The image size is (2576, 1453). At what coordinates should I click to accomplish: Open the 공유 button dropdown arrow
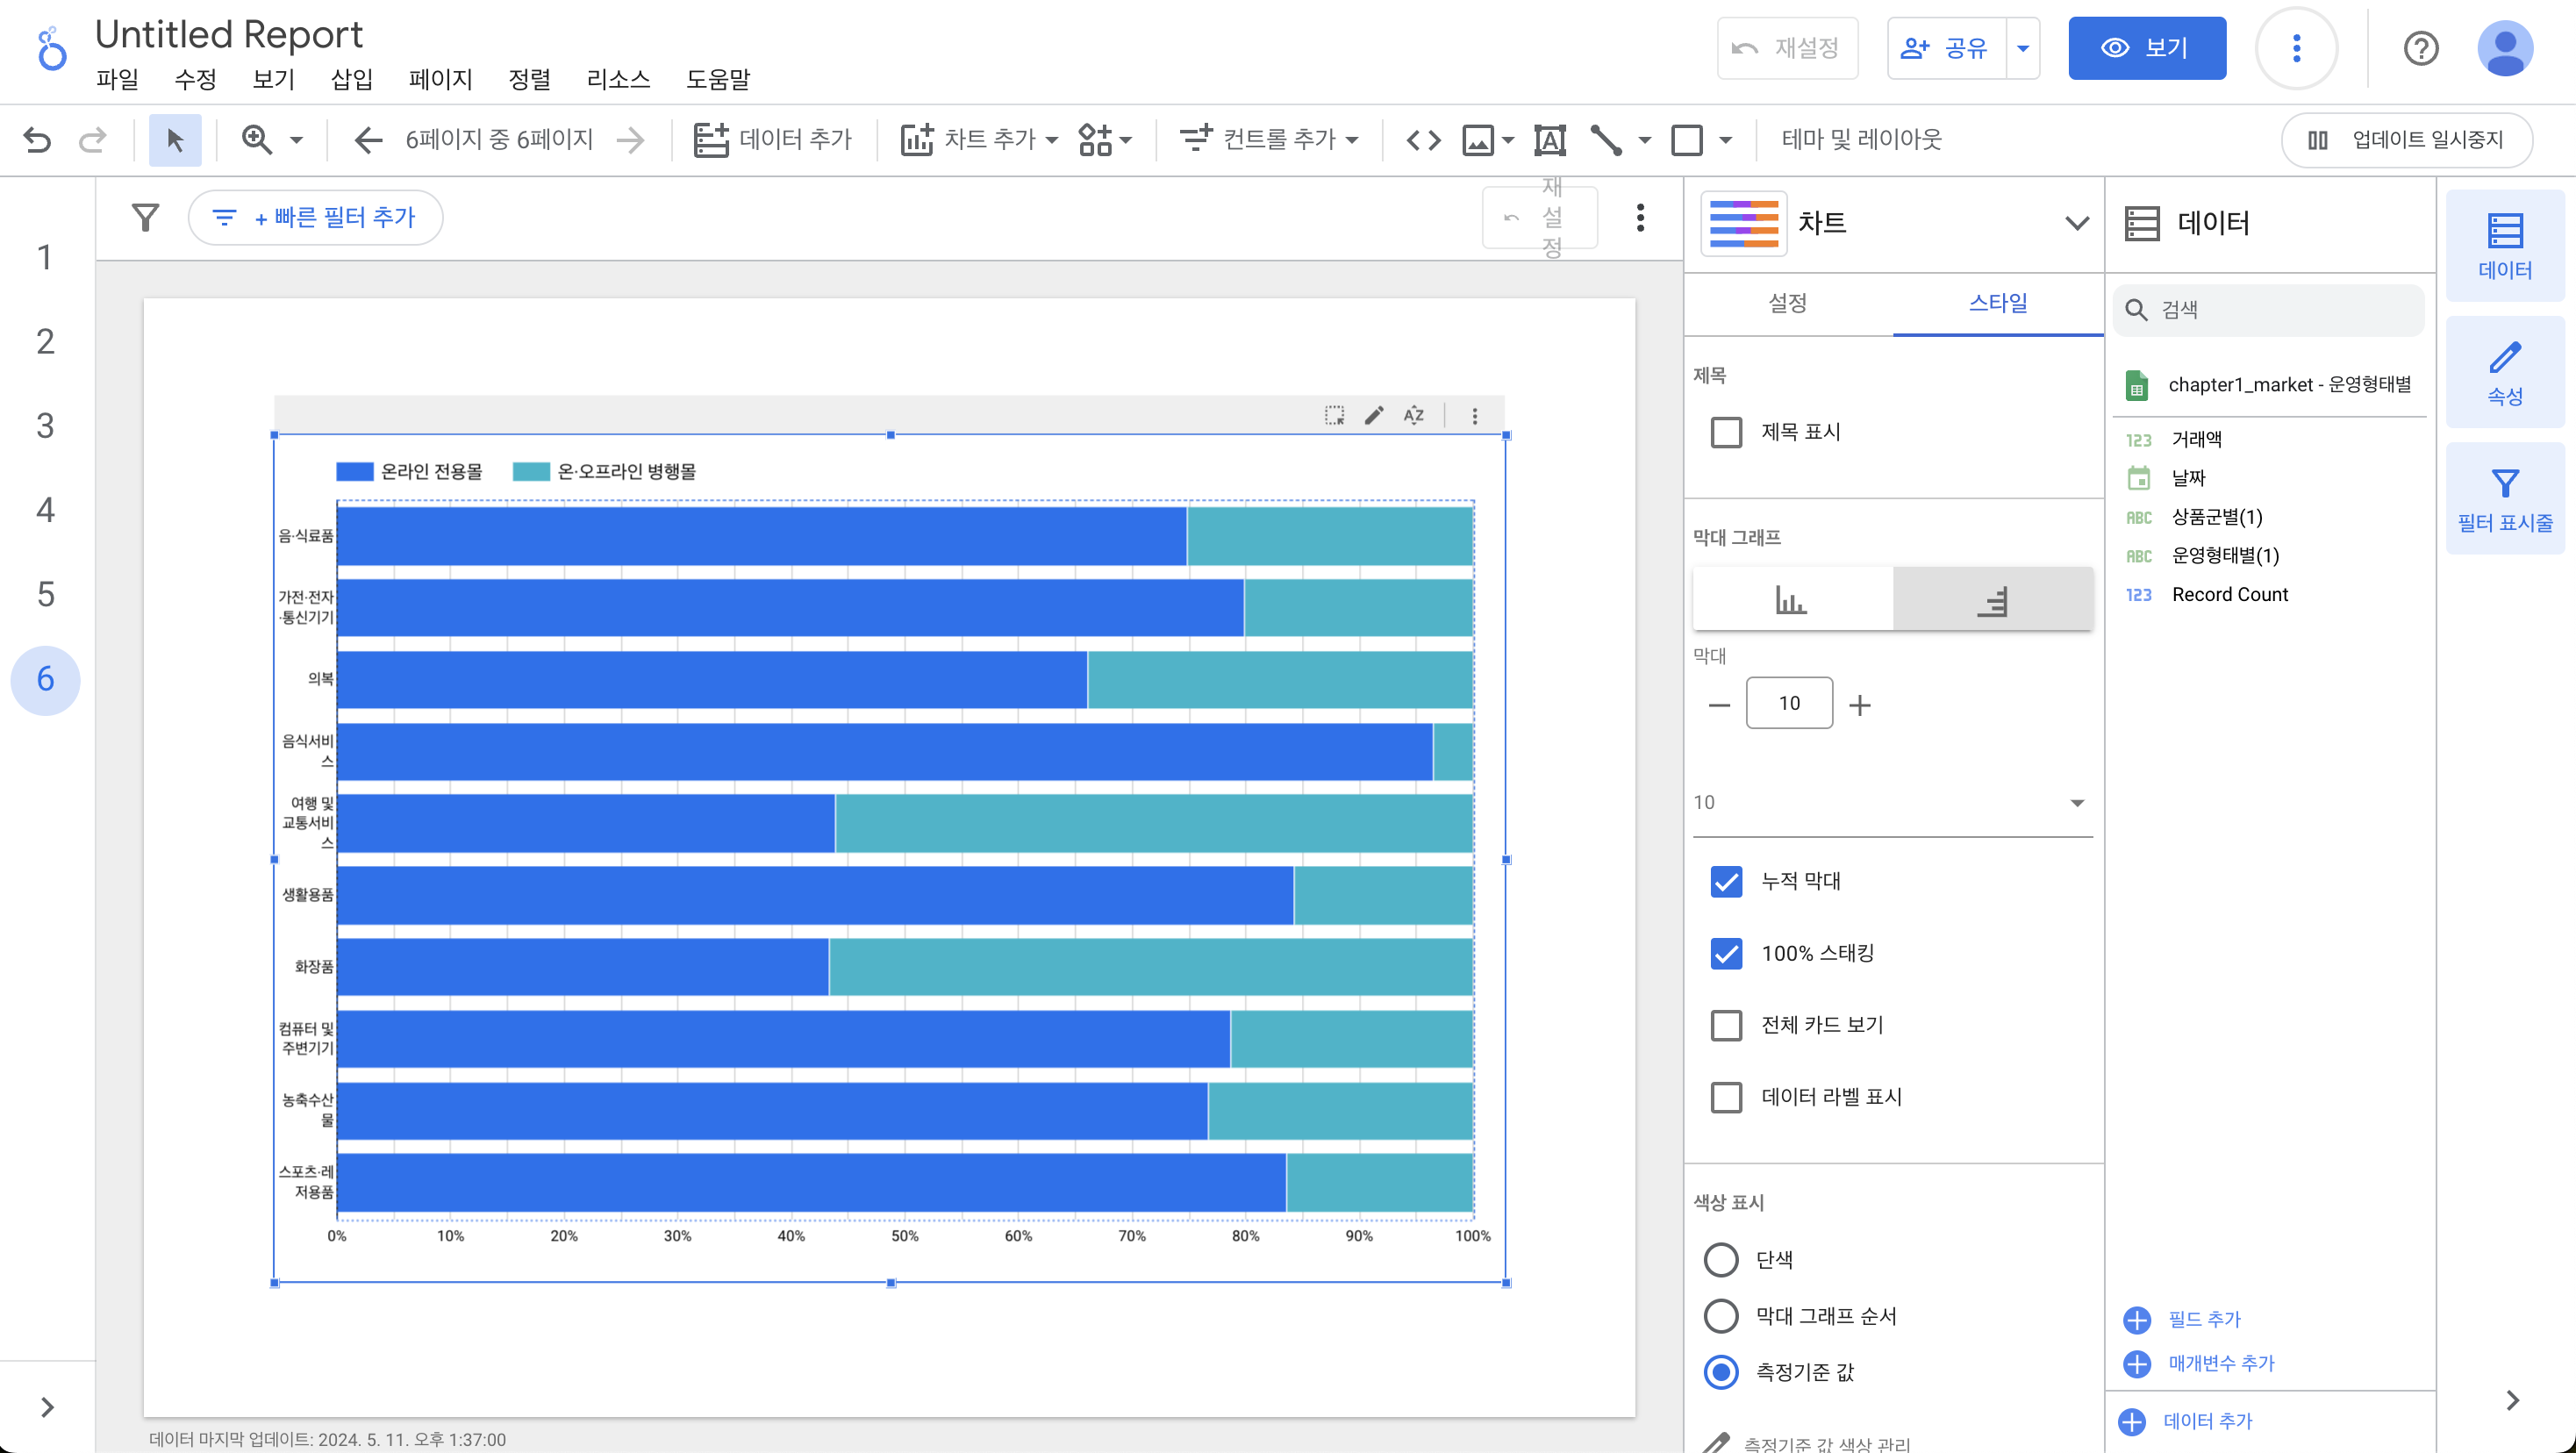tap(2023, 48)
